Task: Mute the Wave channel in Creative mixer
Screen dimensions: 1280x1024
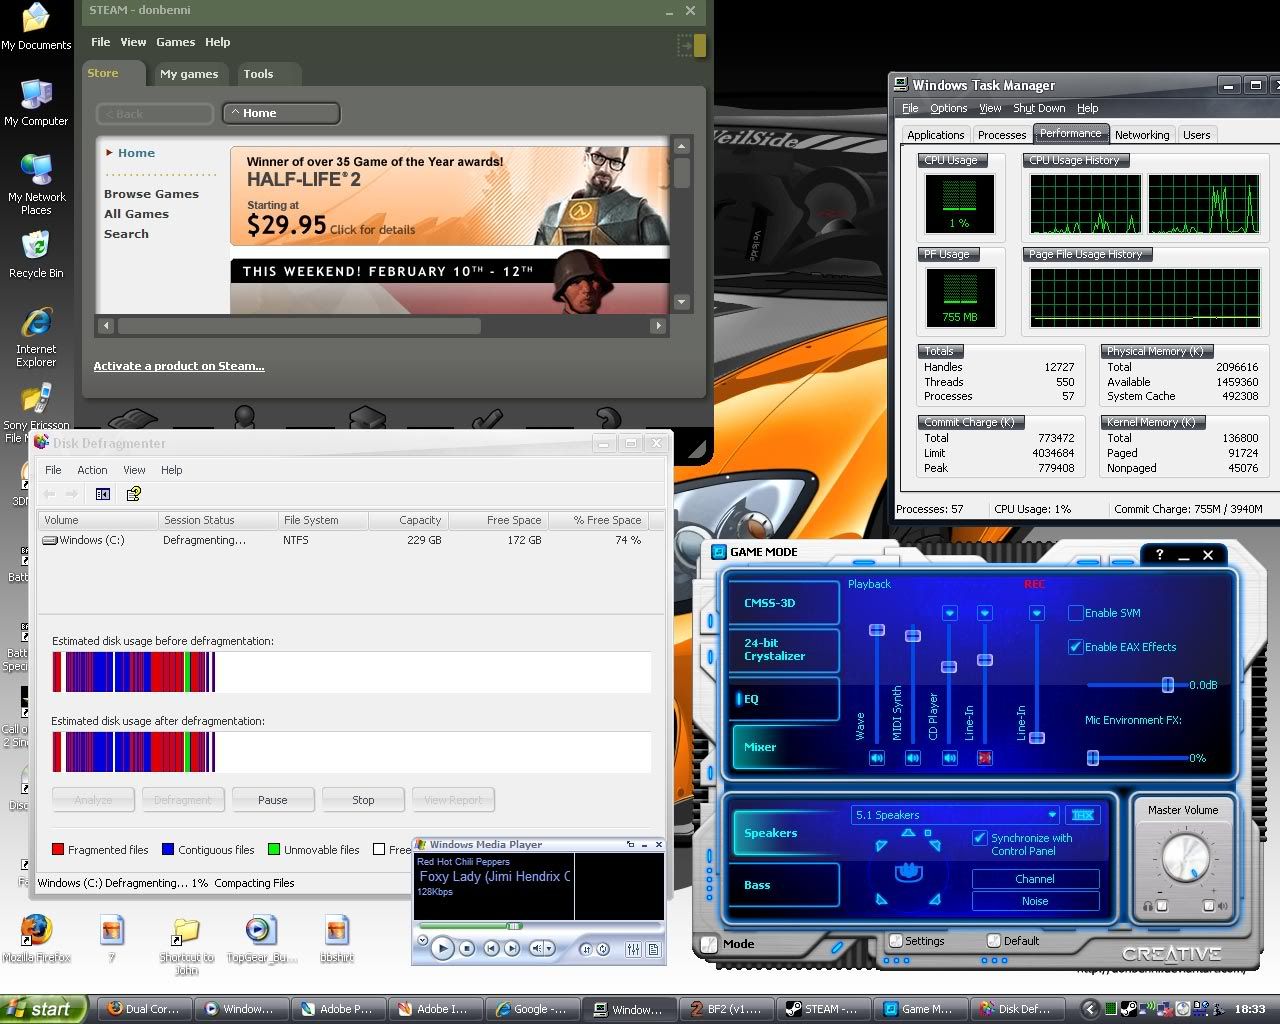Action: [x=877, y=758]
